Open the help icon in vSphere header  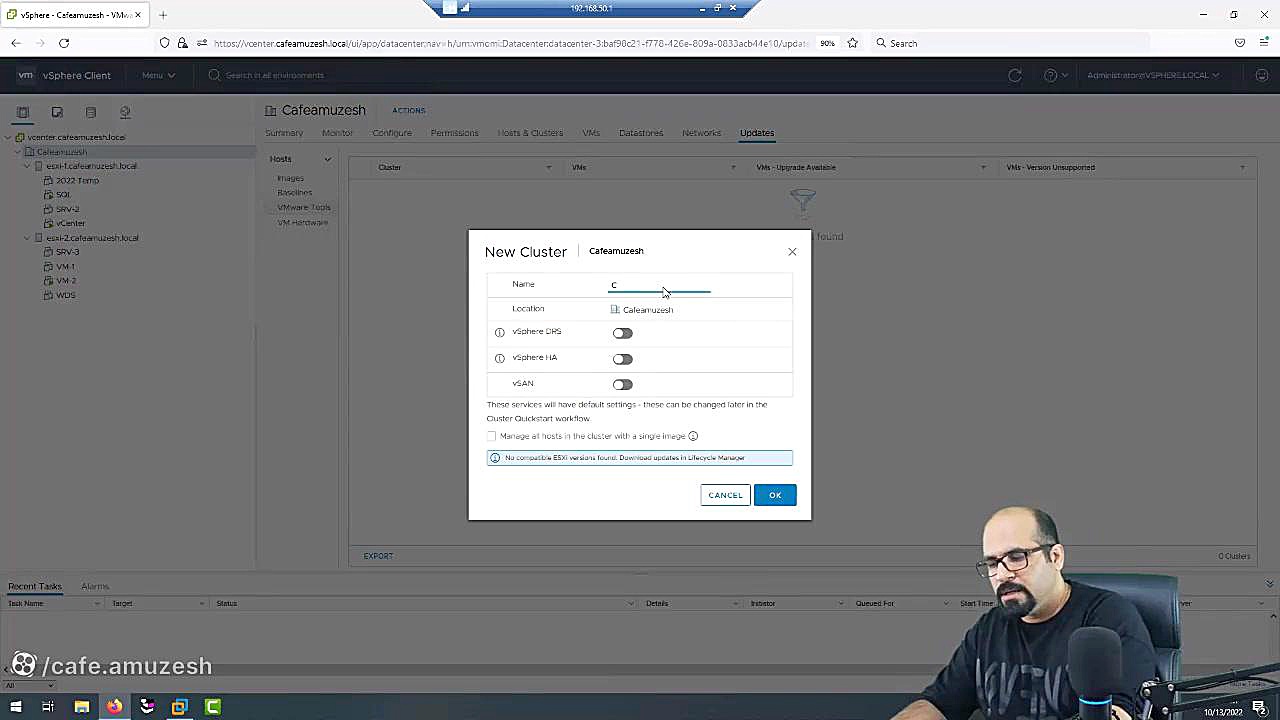coord(1050,75)
